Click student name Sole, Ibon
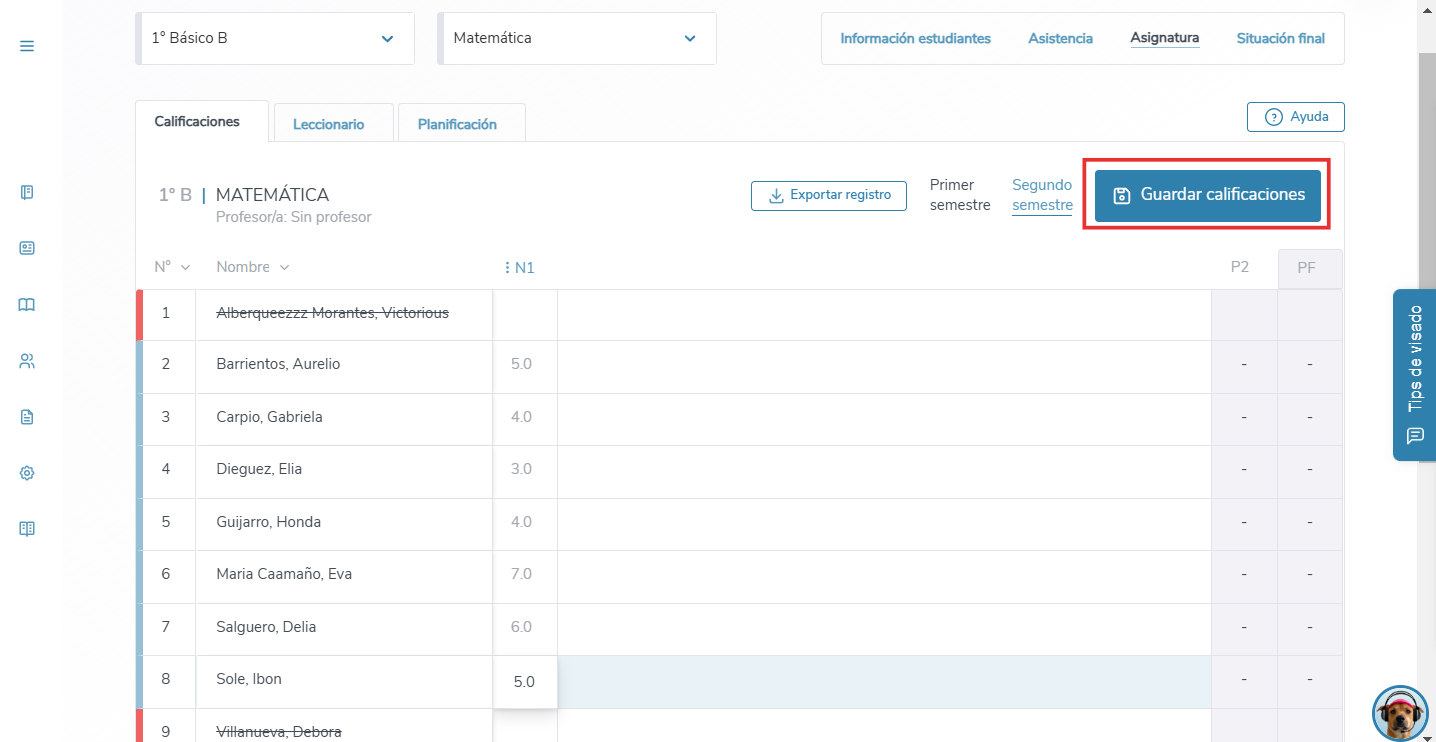Image resolution: width=1436 pixels, height=742 pixels. coord(249,679)
